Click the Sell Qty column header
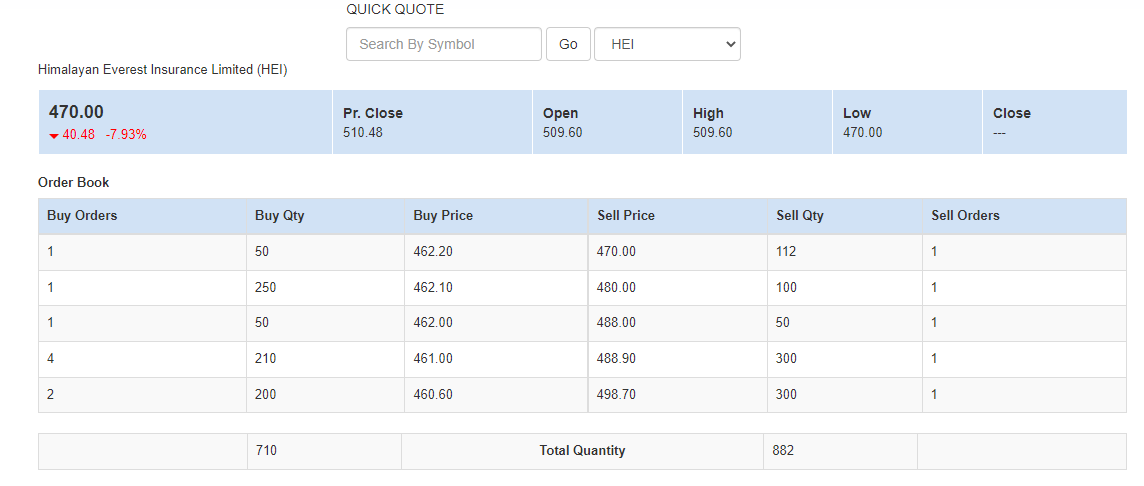This screenshot has height=486, width=1144. click(x=800, y=216)
